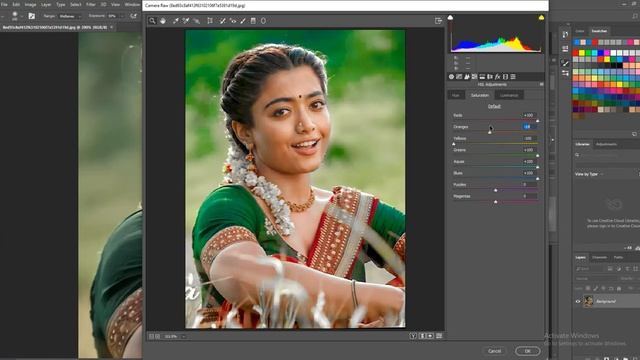This screenshot has height=360, width=640.
Task: Open the Split Toning panel icon
Action: pyautogui.click(x=482, y=77)
